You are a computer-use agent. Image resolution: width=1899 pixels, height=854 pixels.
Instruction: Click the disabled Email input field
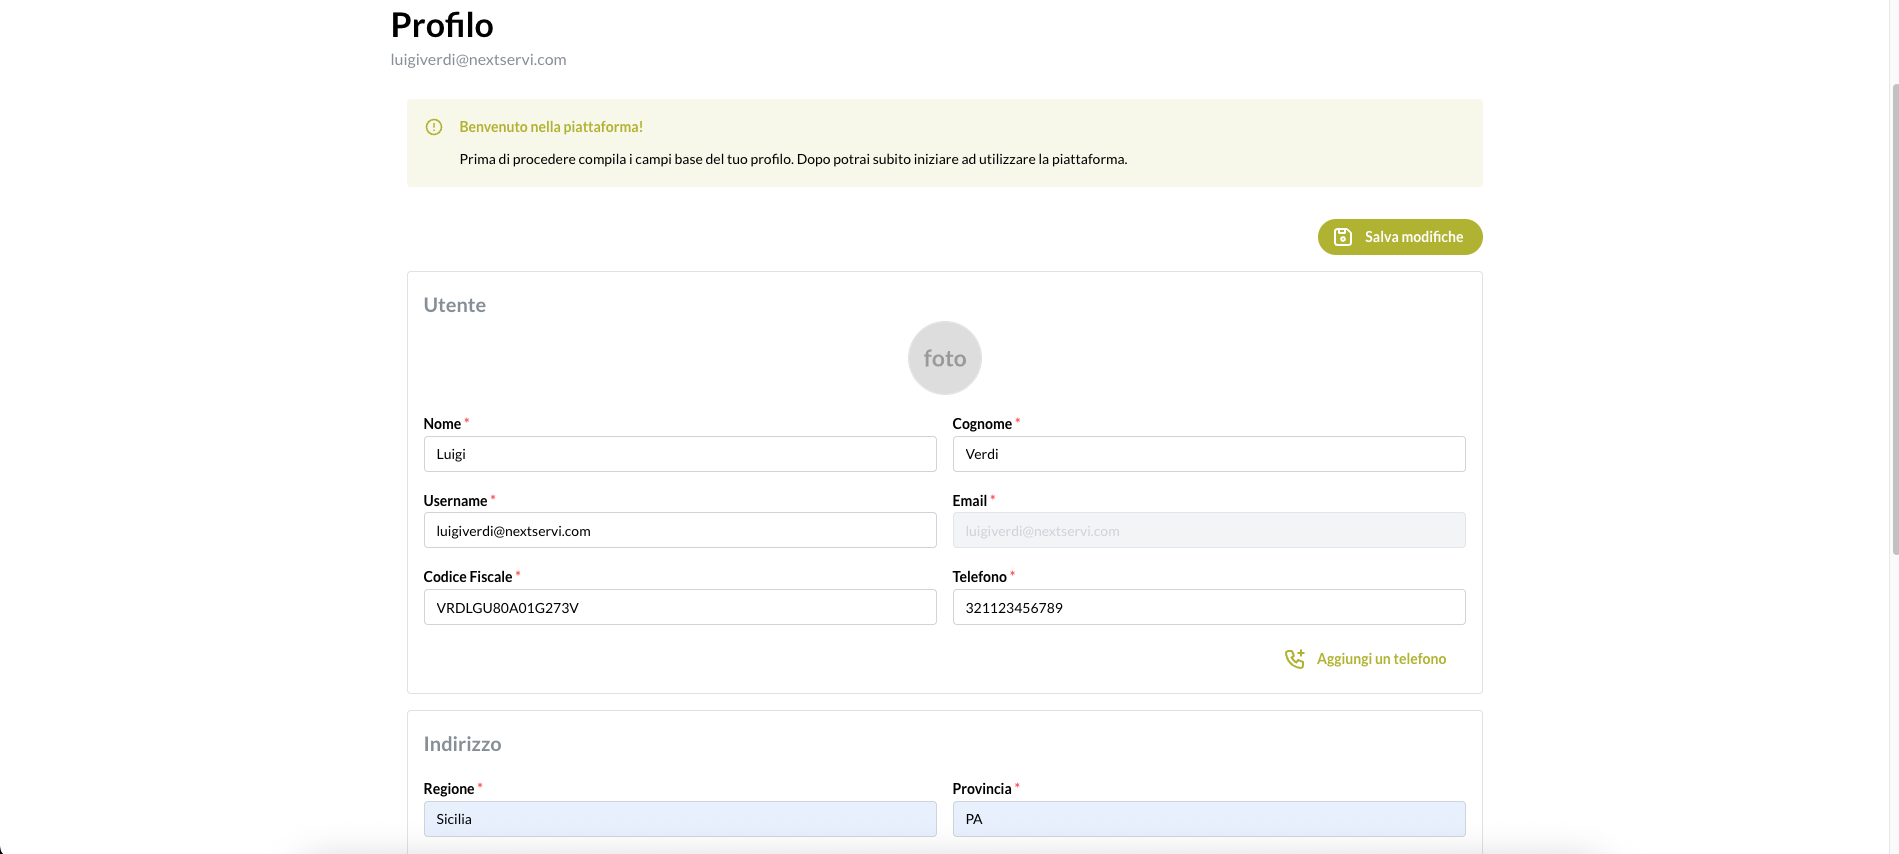coord(1208,531)
